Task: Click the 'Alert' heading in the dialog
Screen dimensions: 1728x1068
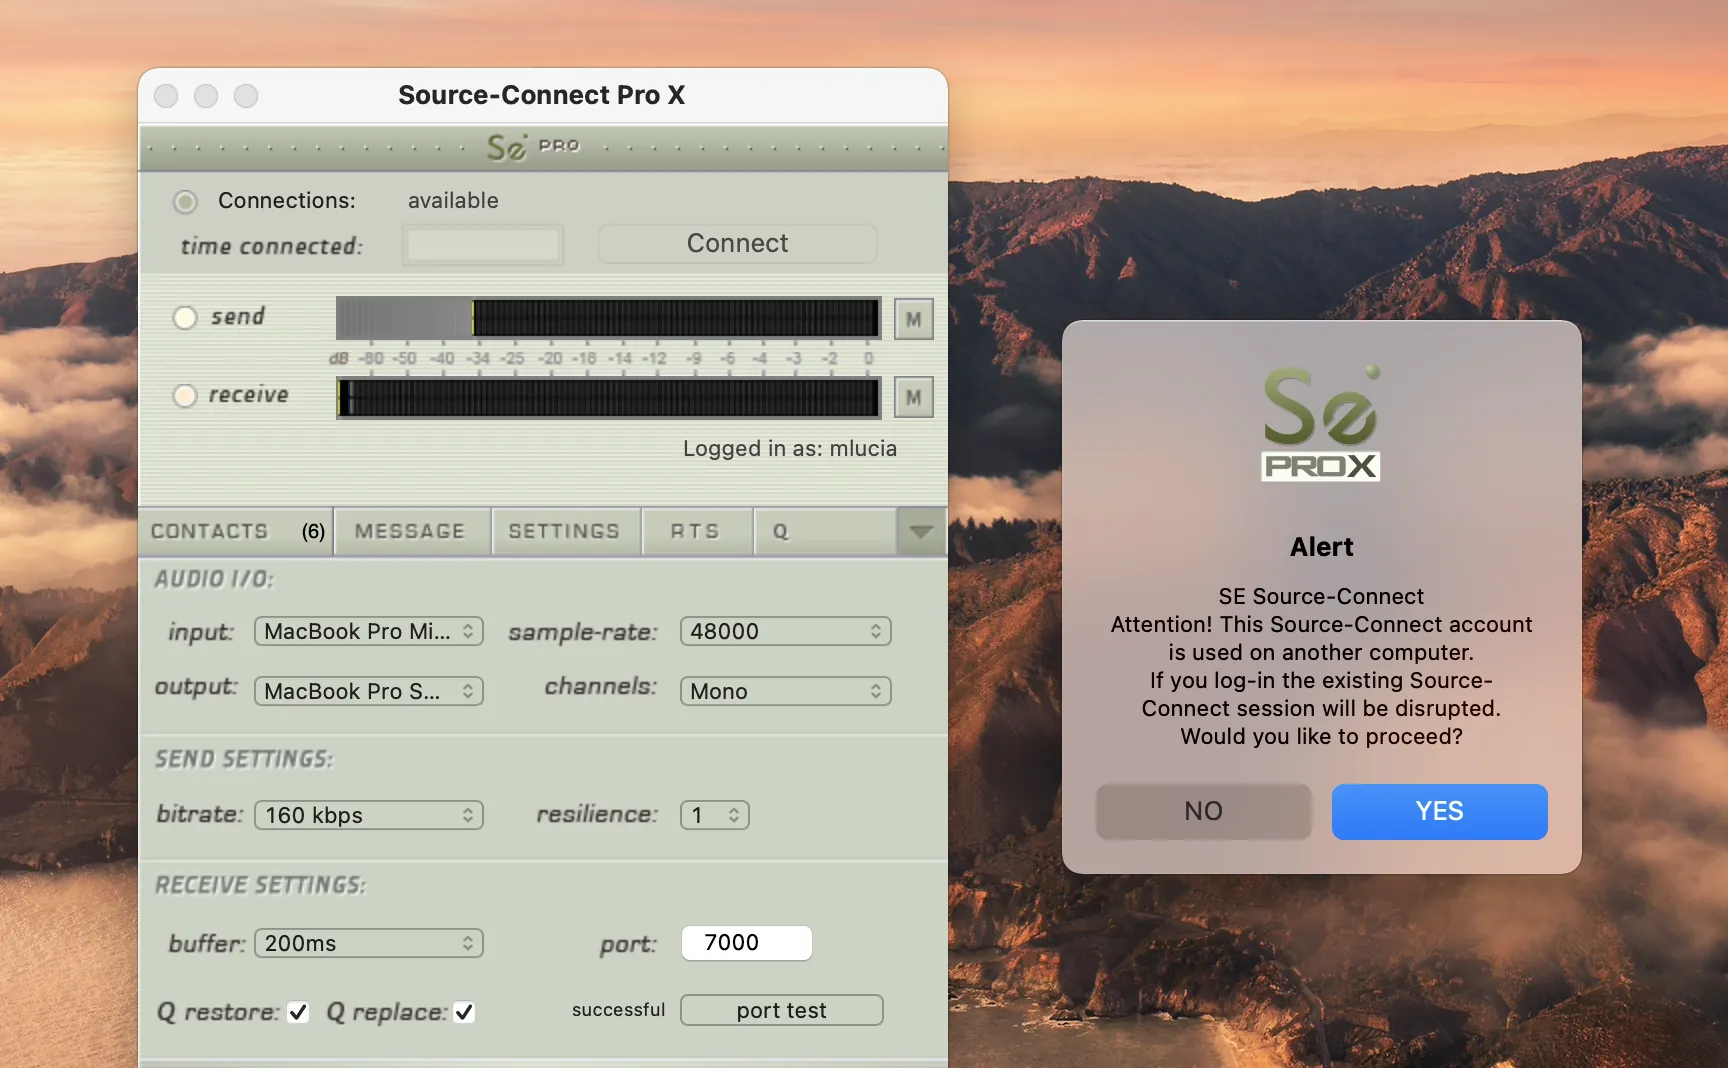Action: pyautogui.click(x=1322, y=547)
